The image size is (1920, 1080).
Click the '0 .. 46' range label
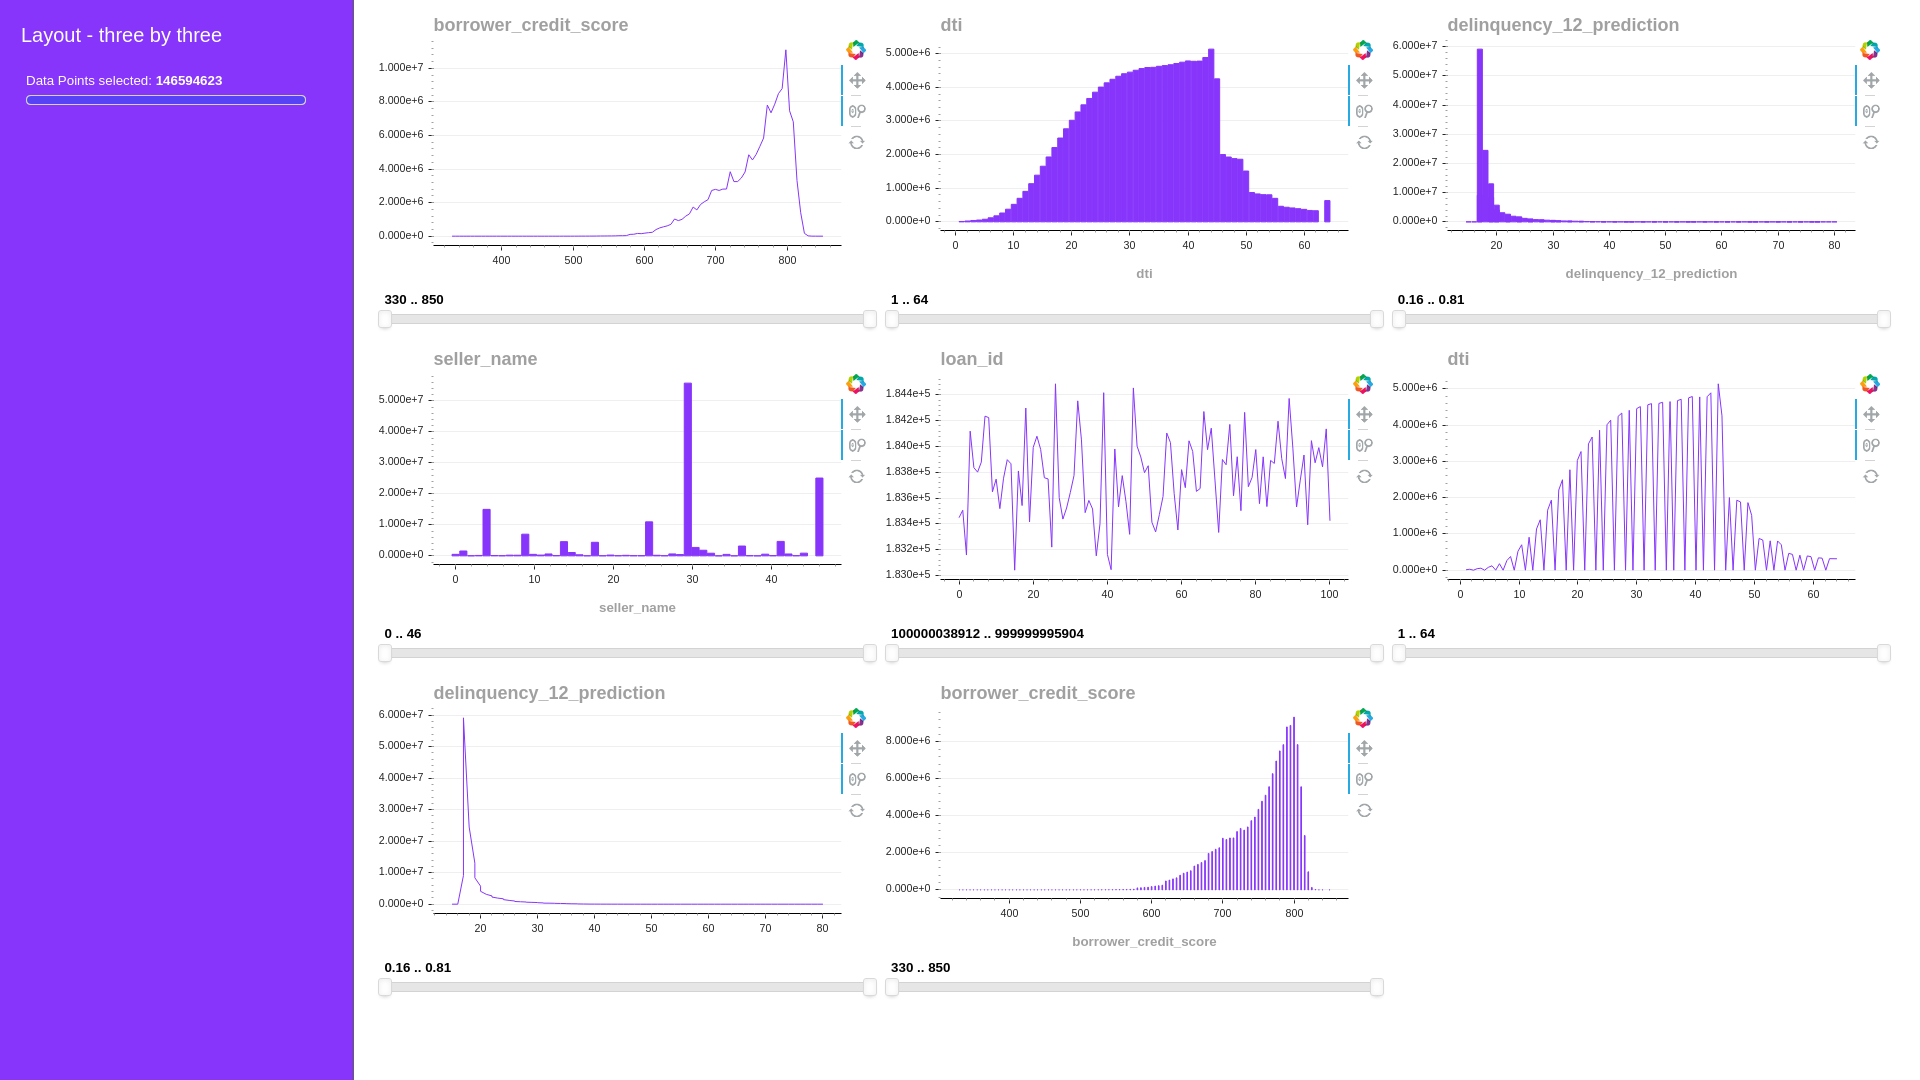[x=403, y=634]
